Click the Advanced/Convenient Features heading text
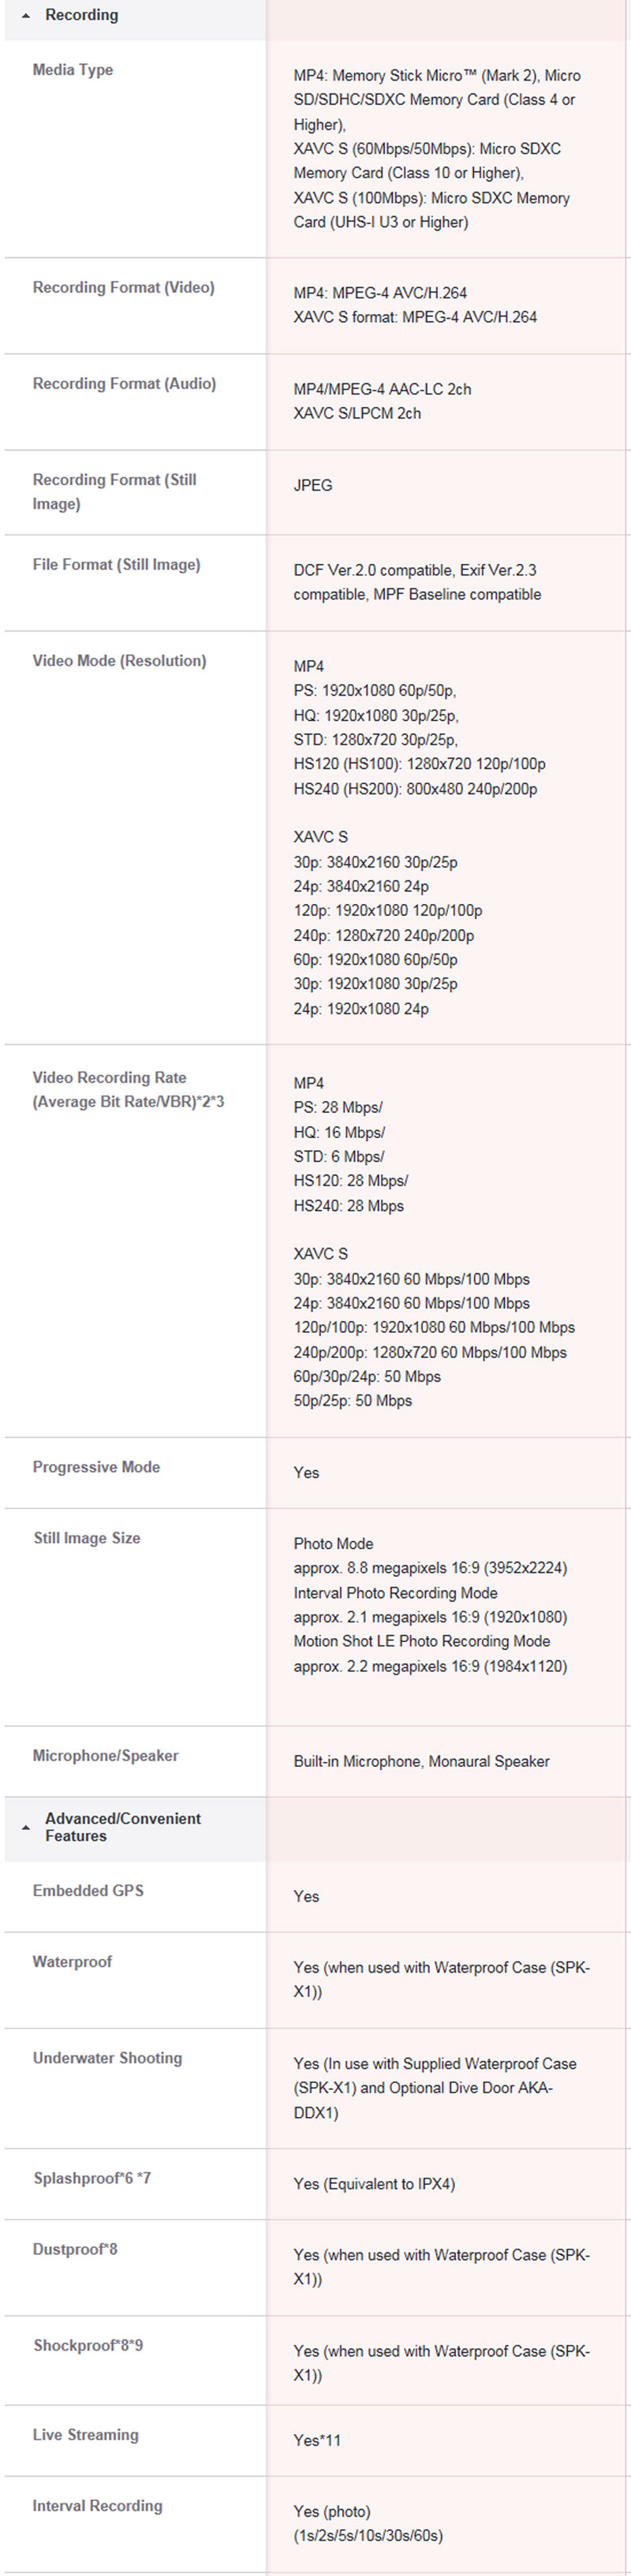 122,1826
